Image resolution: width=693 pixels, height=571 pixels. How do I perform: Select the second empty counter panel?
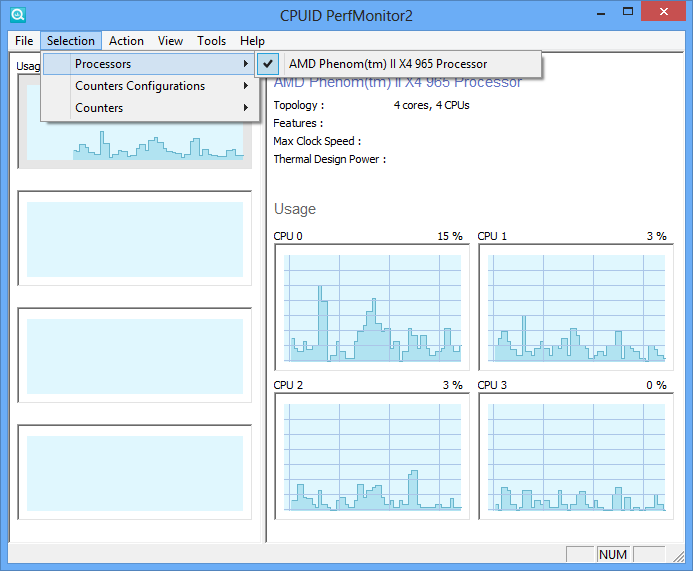point(134,239)
